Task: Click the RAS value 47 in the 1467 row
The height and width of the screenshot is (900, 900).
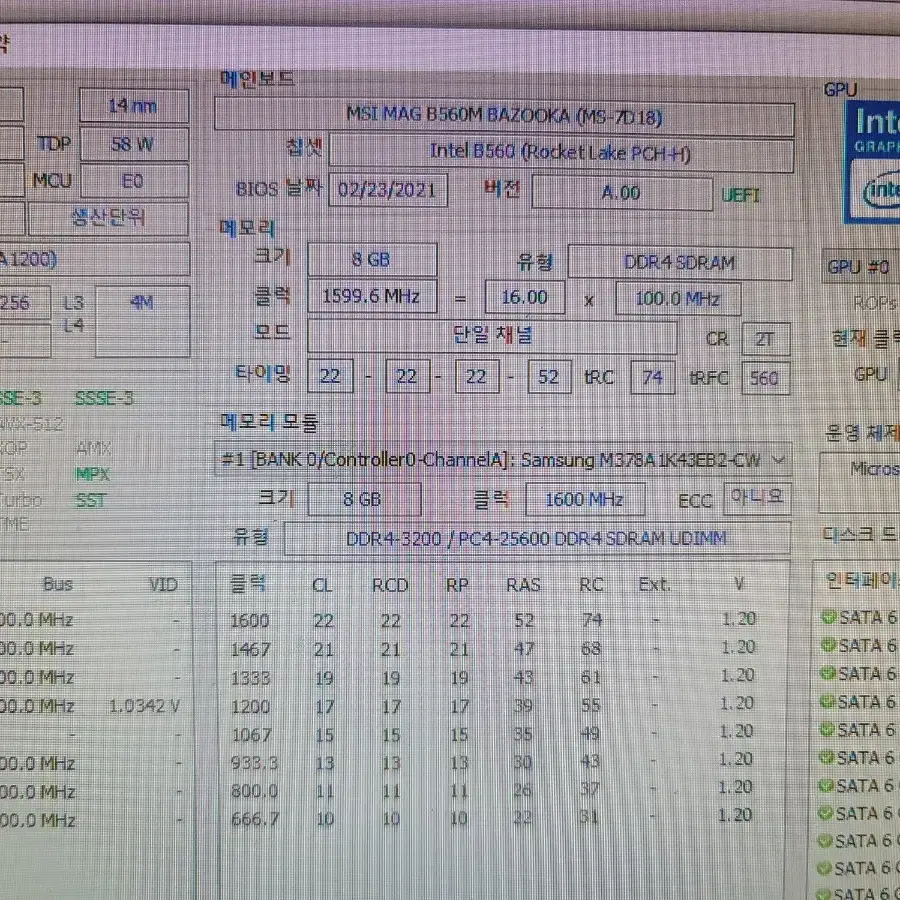Action: point(523,649)
